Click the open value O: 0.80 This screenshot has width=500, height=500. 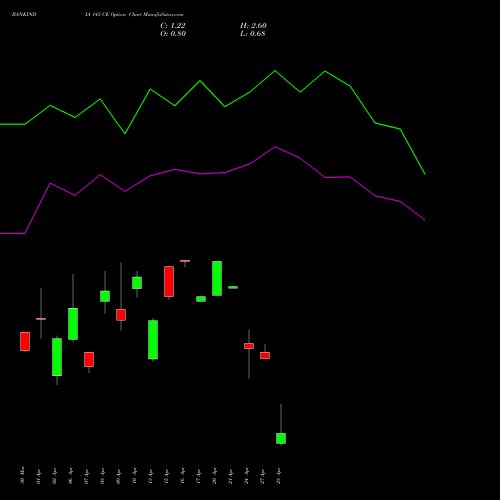pos(173,34)
